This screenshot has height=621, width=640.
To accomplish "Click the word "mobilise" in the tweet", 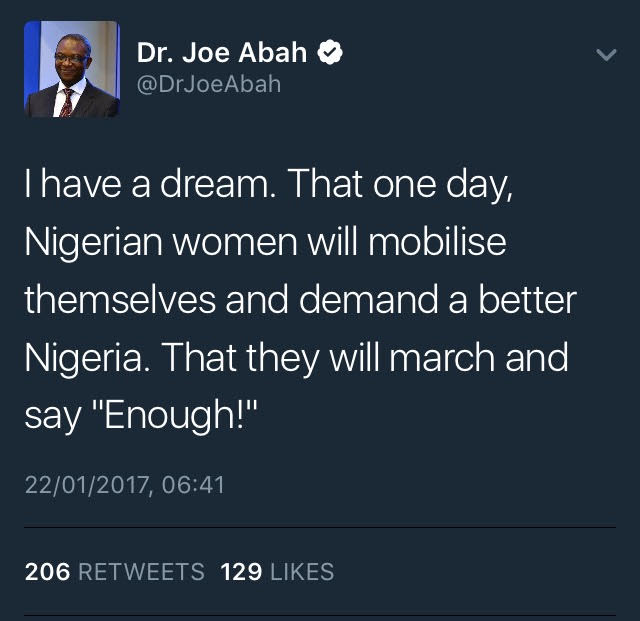I will click(x=437, y=241).
